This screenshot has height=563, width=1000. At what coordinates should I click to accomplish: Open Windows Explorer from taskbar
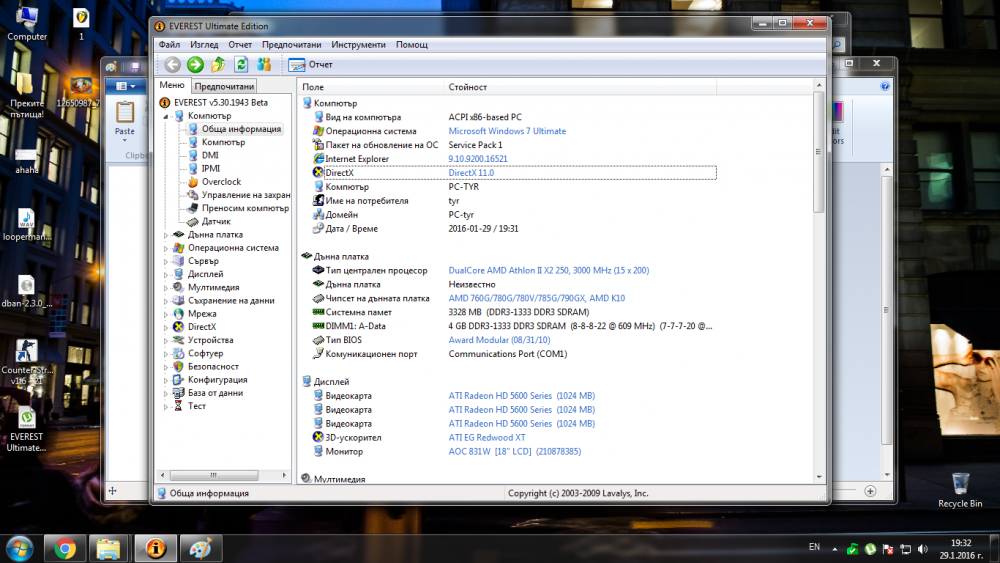(x=108, y=548)
